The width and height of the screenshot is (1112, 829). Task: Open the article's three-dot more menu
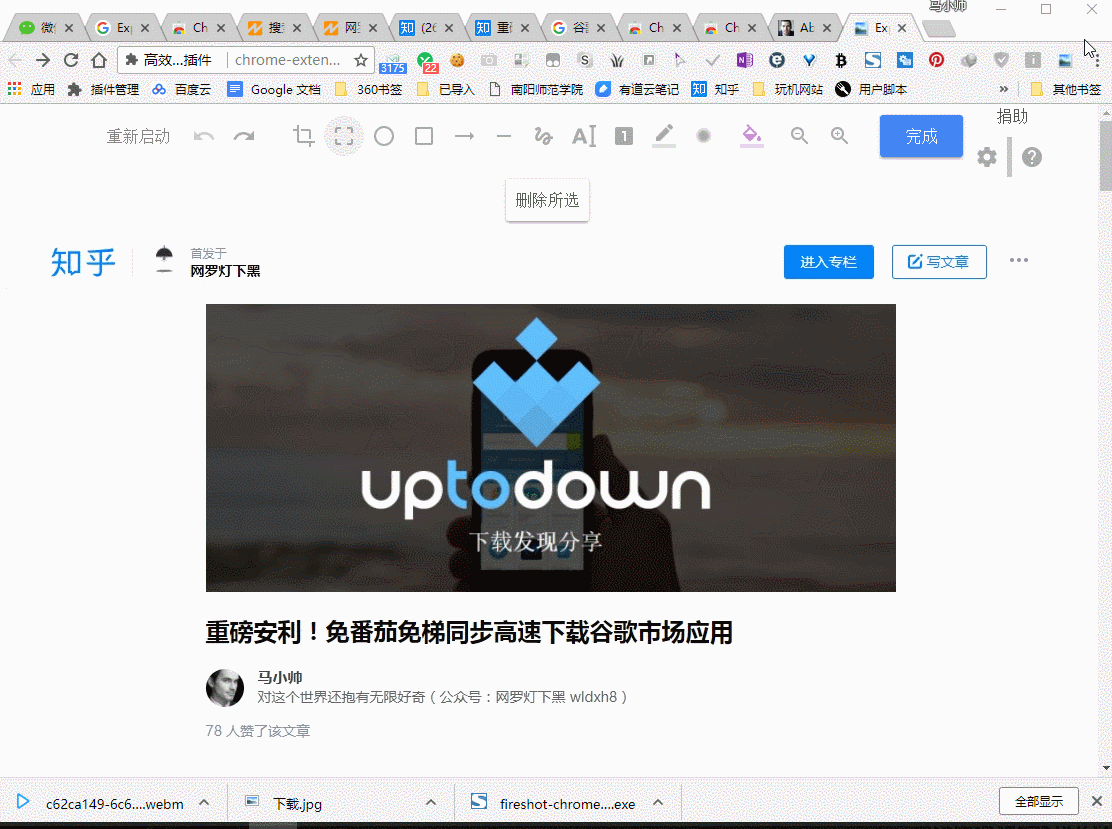point(1019,260)
